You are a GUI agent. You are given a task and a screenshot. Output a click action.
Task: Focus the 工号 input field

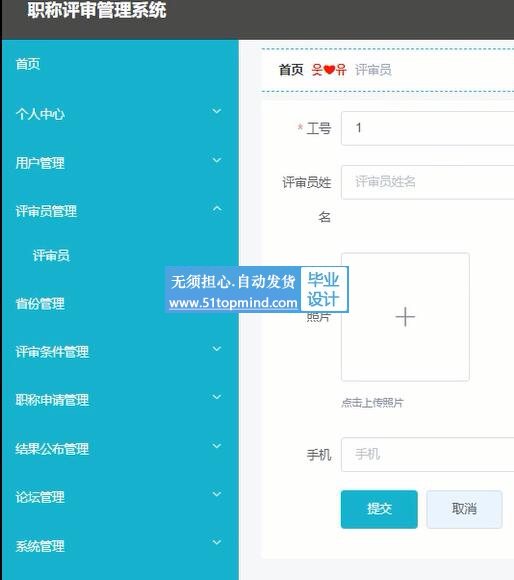coord(427,128)
